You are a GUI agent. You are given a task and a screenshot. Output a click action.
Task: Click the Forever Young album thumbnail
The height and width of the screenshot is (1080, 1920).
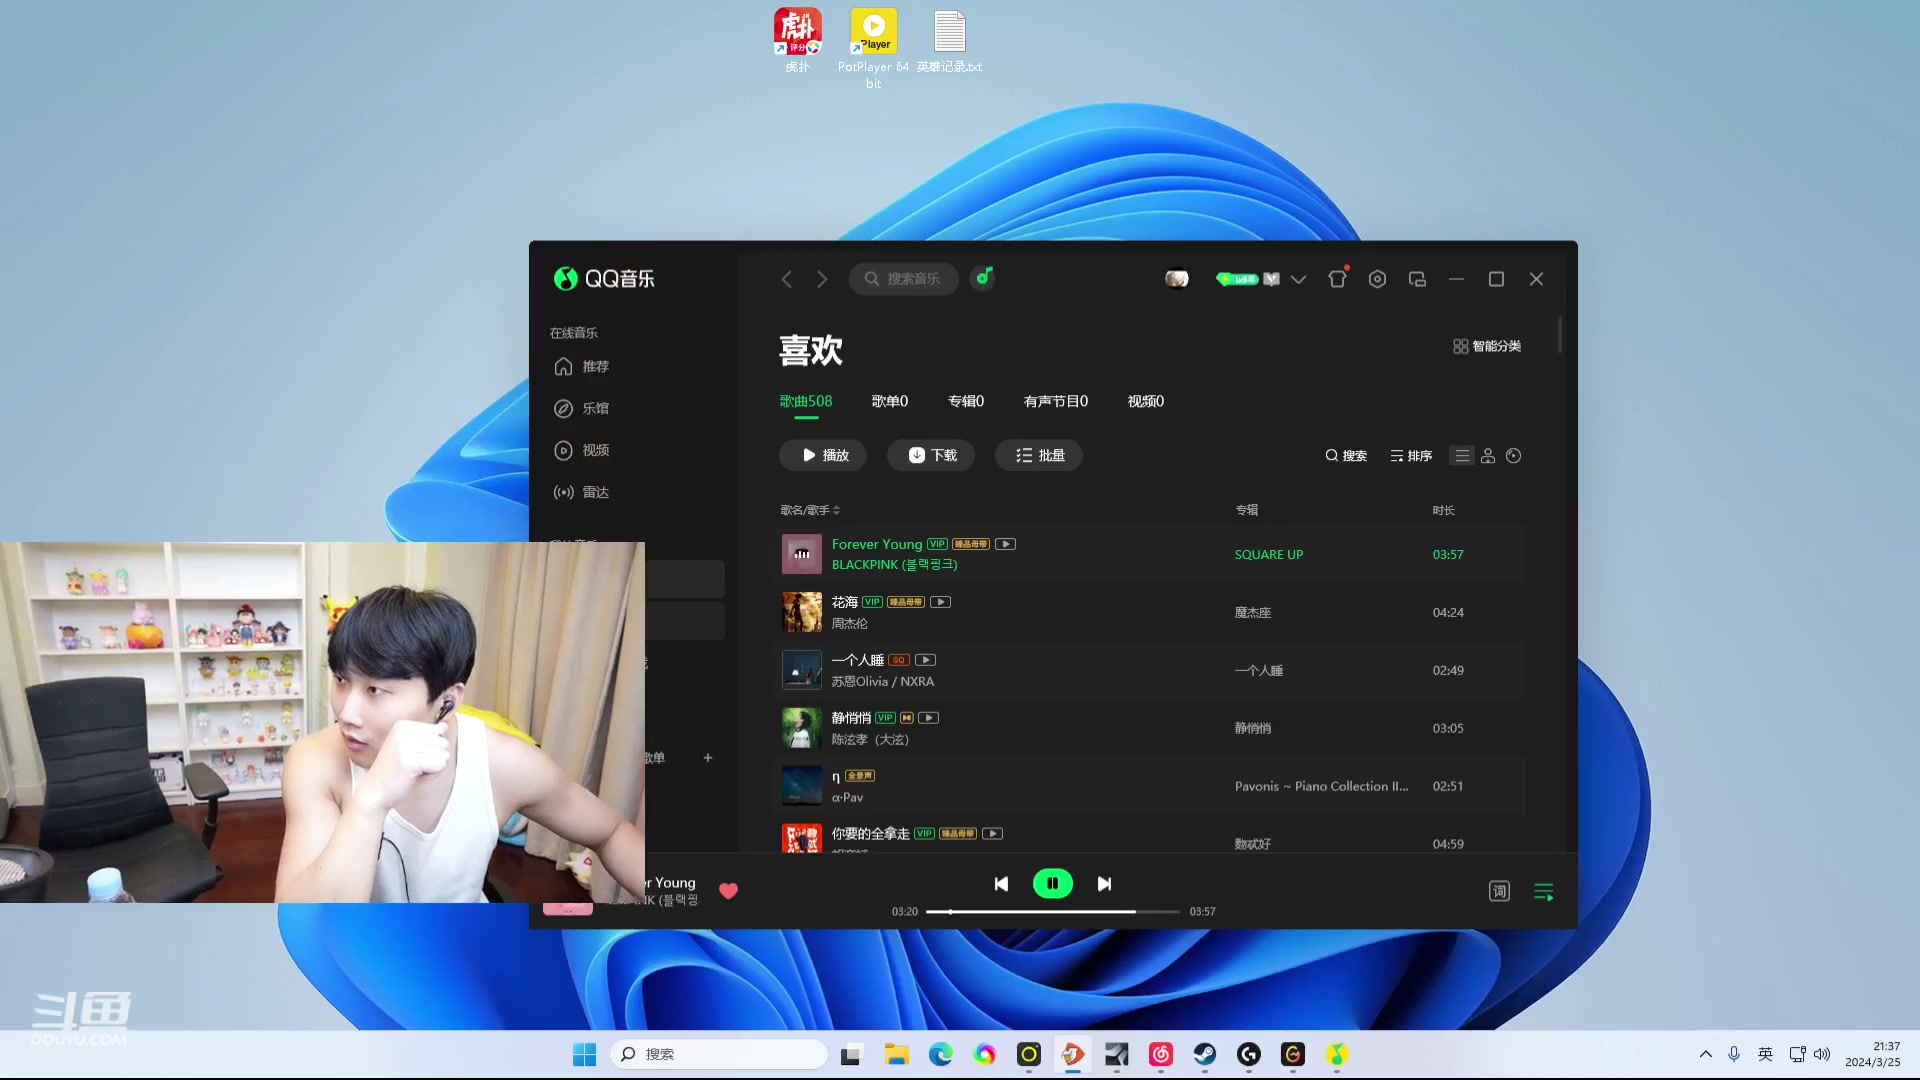click(x=802, y=554)
